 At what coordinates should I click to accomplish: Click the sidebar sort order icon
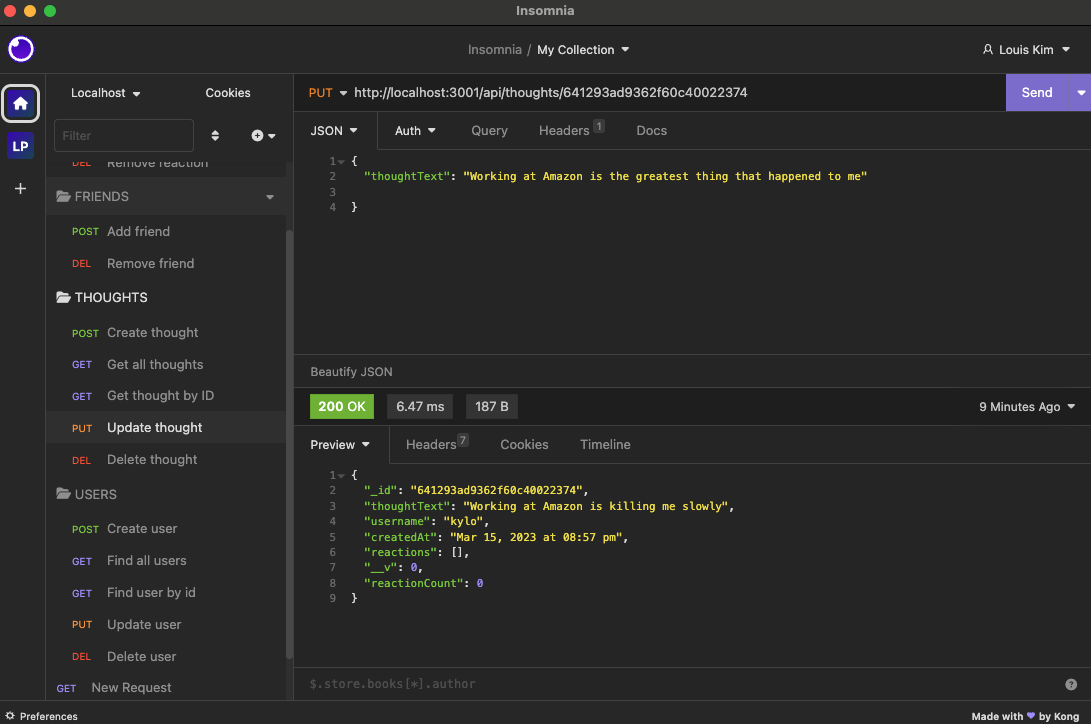(x=215, y=135)
